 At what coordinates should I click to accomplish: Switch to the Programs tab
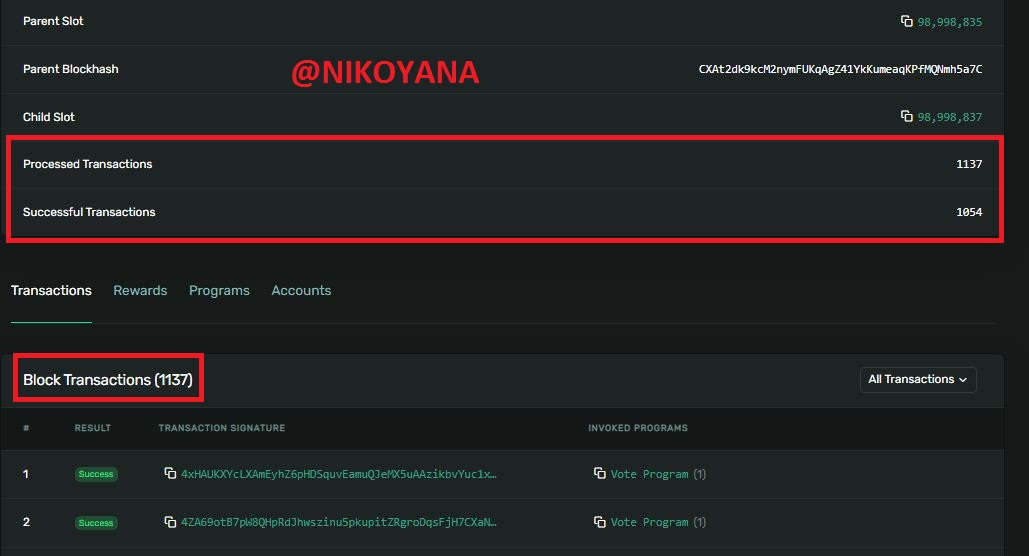pos(219,291)
